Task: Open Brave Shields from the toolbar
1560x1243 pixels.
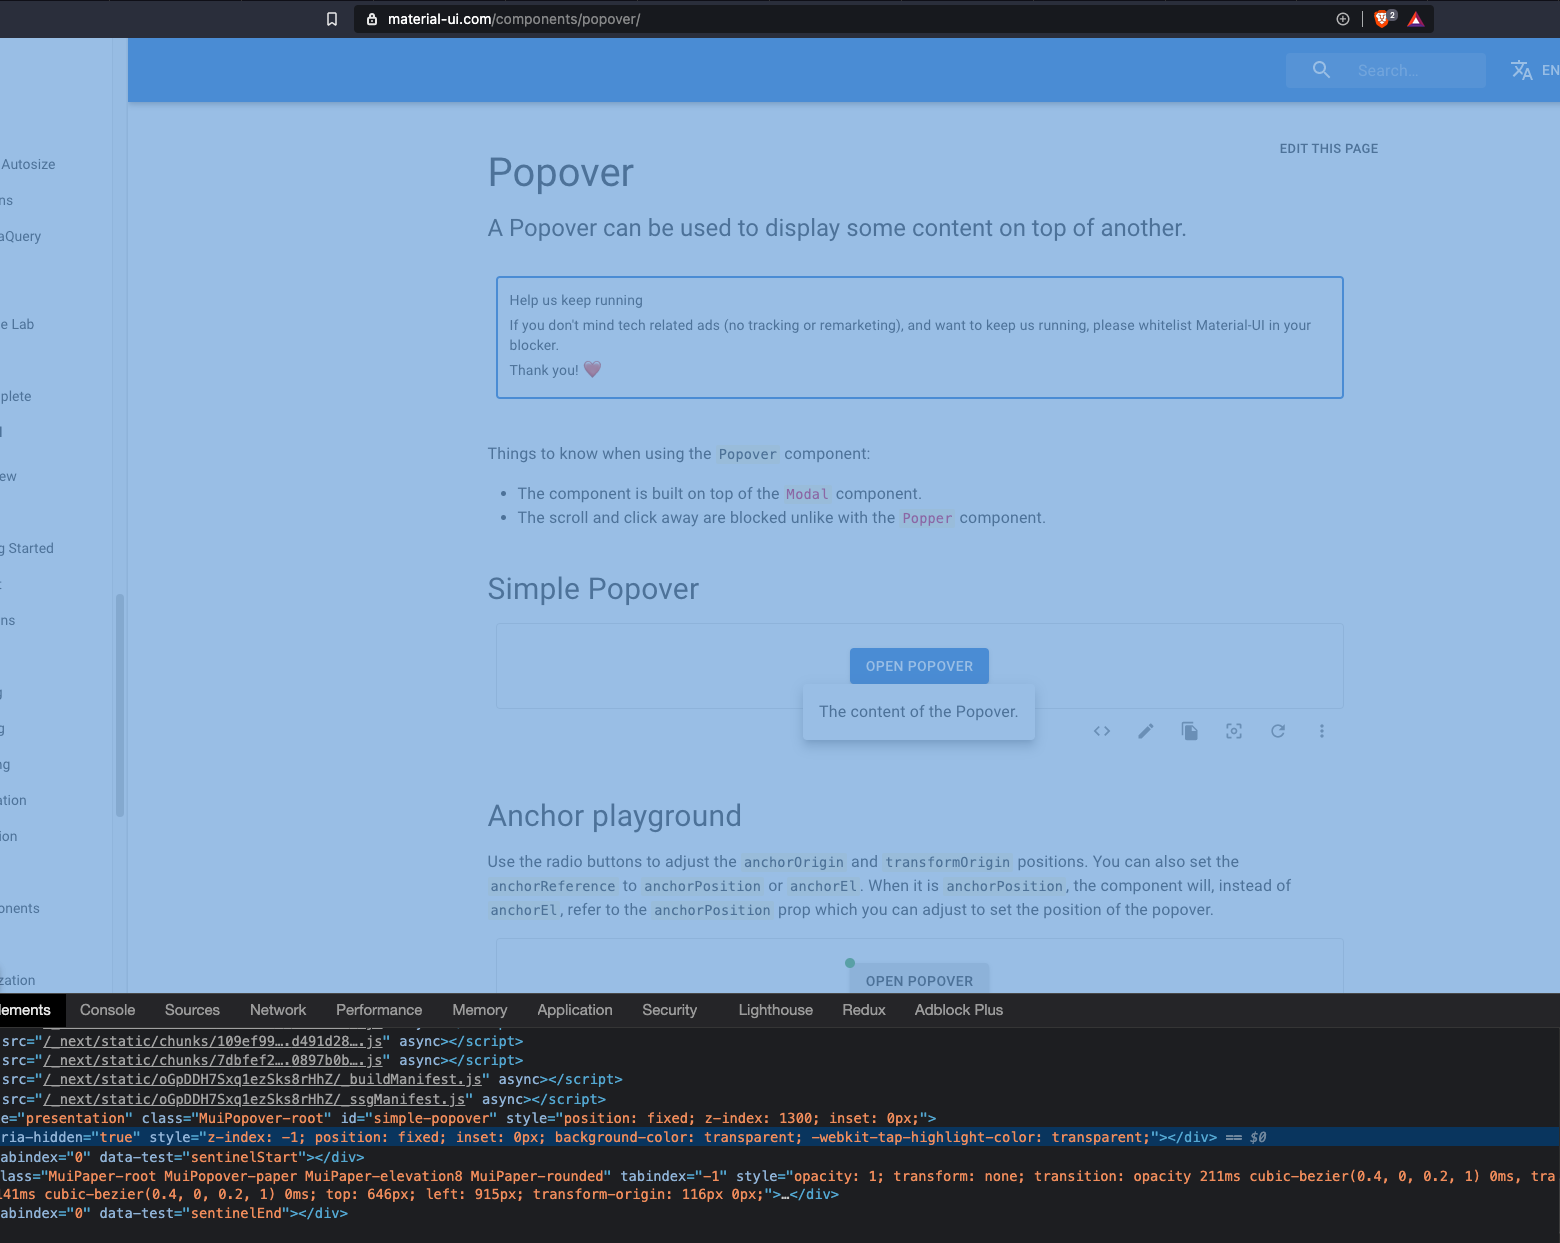Action: 1381,18
